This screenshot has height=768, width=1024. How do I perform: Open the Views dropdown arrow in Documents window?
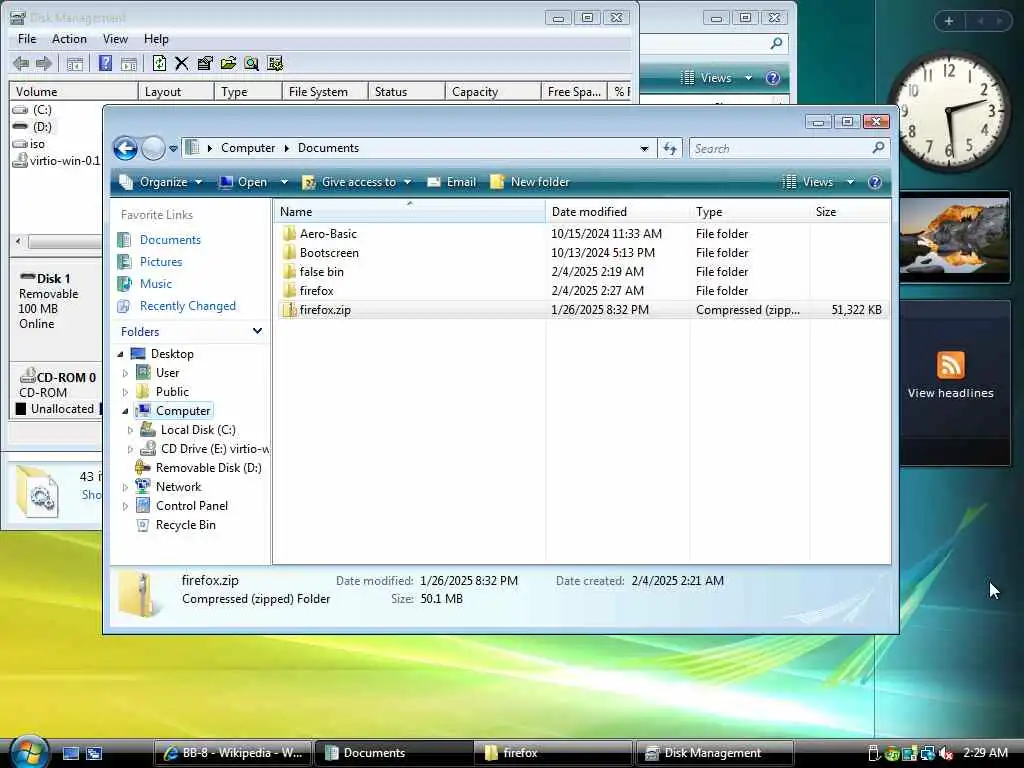(x=850, y=182)
